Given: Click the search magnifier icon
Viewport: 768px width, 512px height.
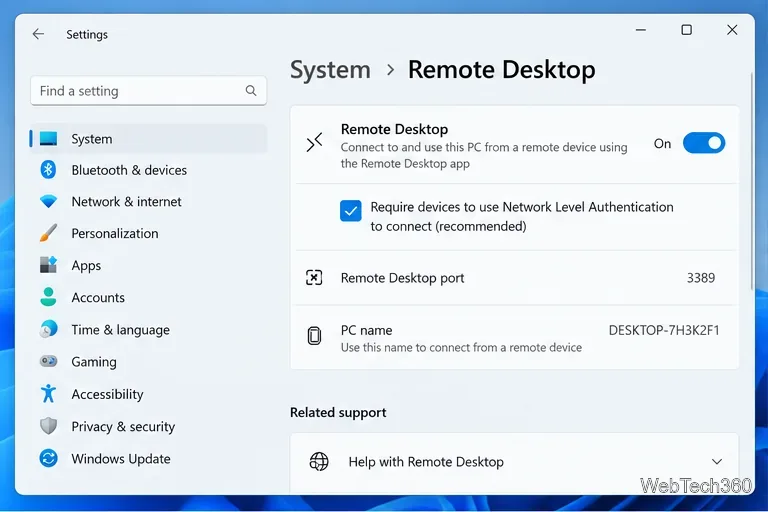Looking at the screenshot, I should pos(251,91).
